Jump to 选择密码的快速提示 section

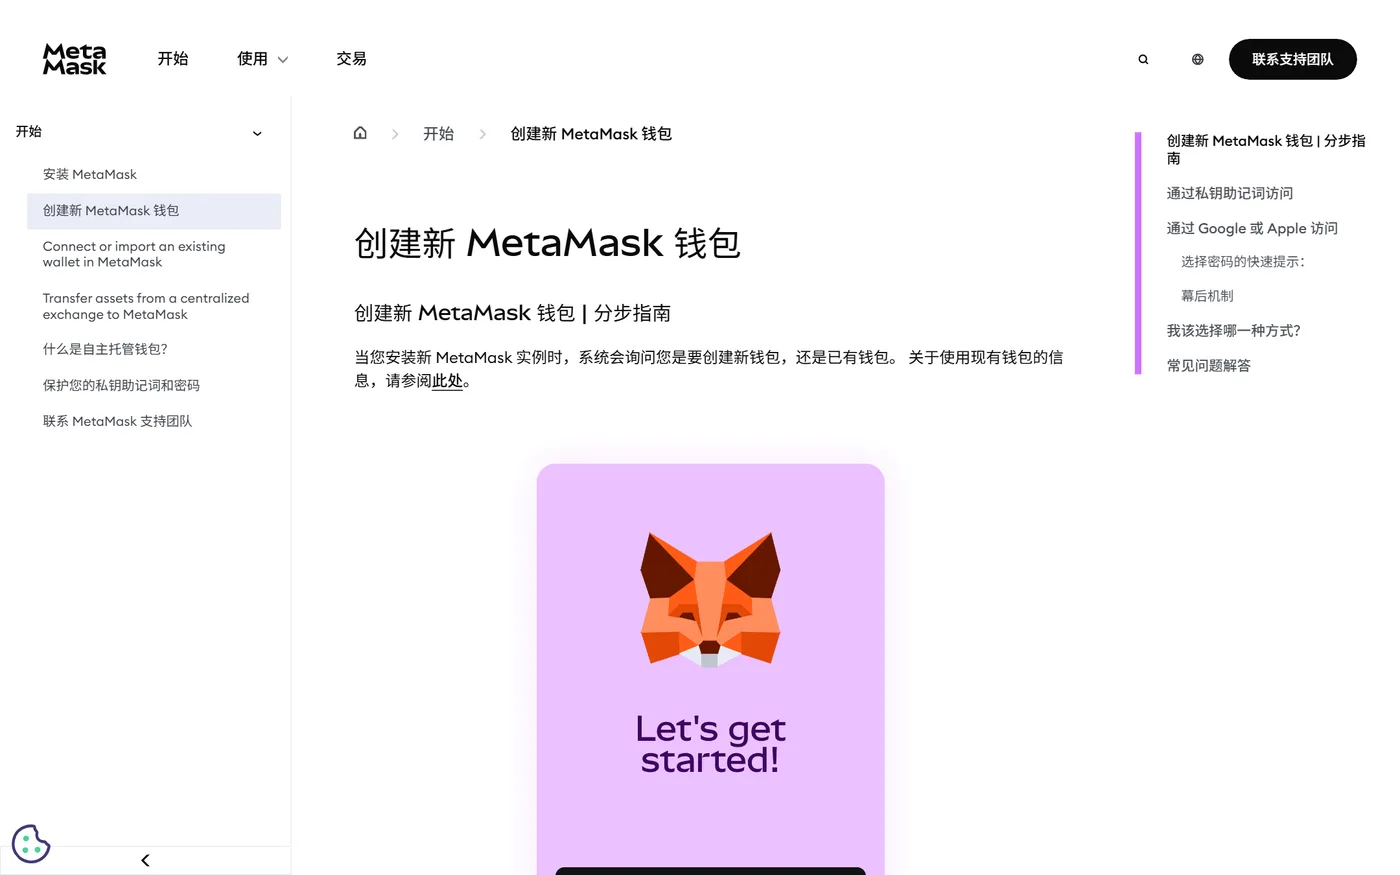coord(1243,262)
